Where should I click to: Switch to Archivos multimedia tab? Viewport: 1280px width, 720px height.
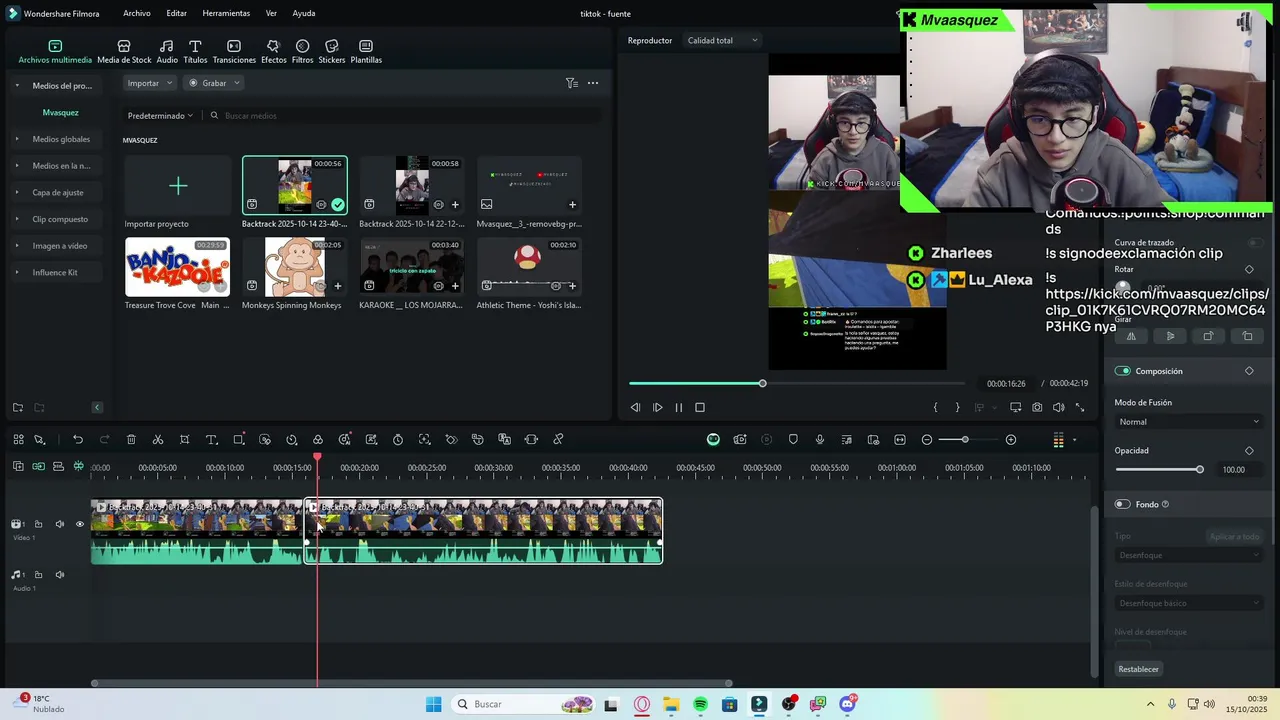click(55, 52)
